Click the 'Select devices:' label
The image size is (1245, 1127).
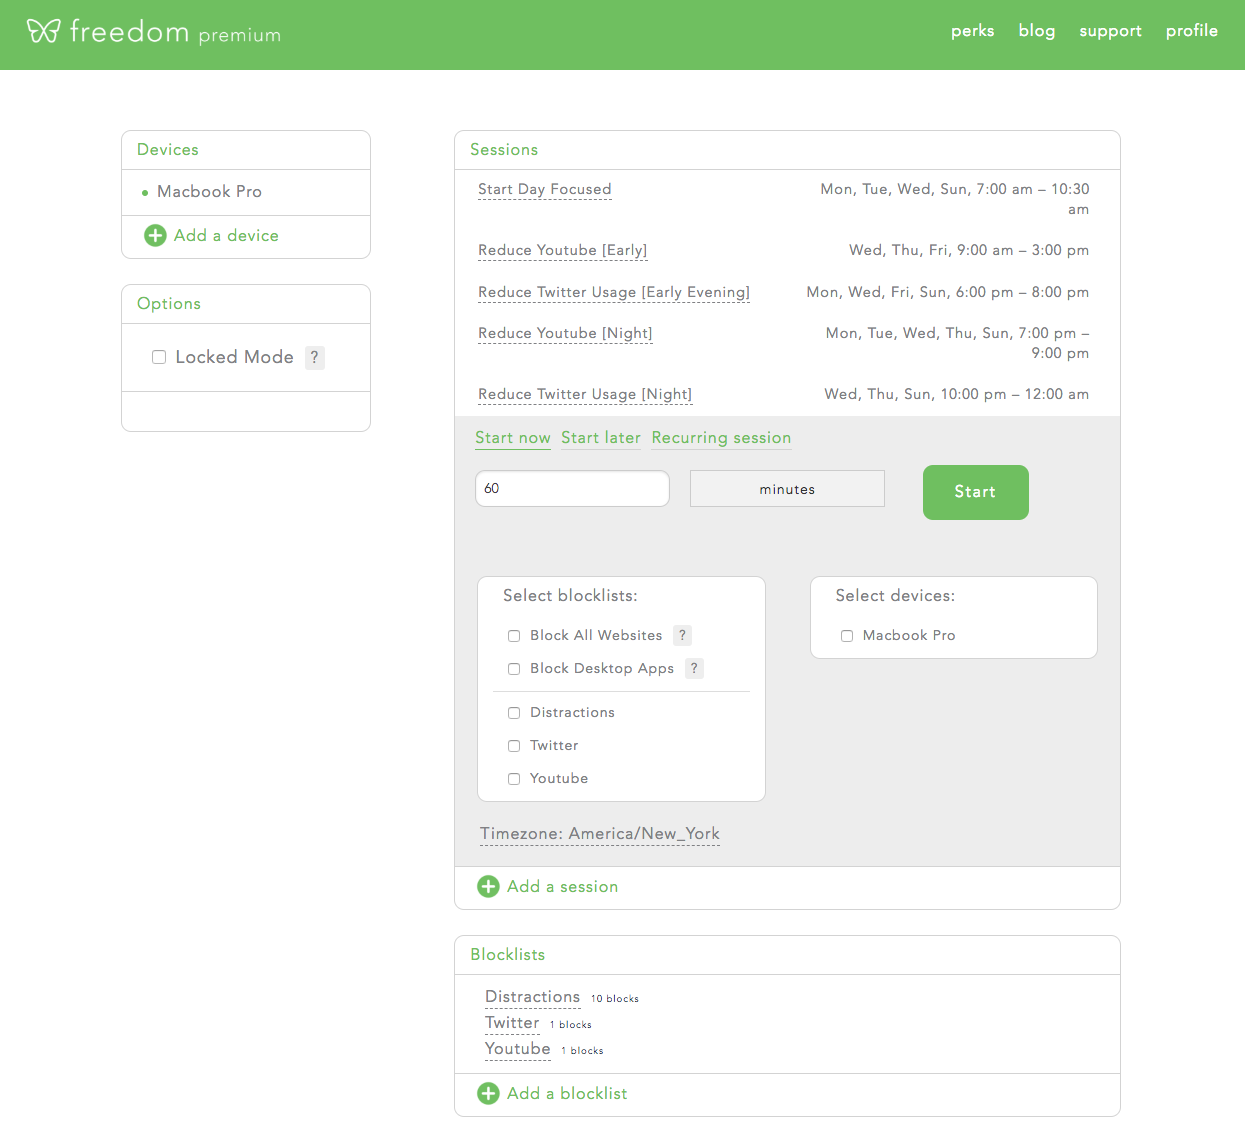(895, 596)
